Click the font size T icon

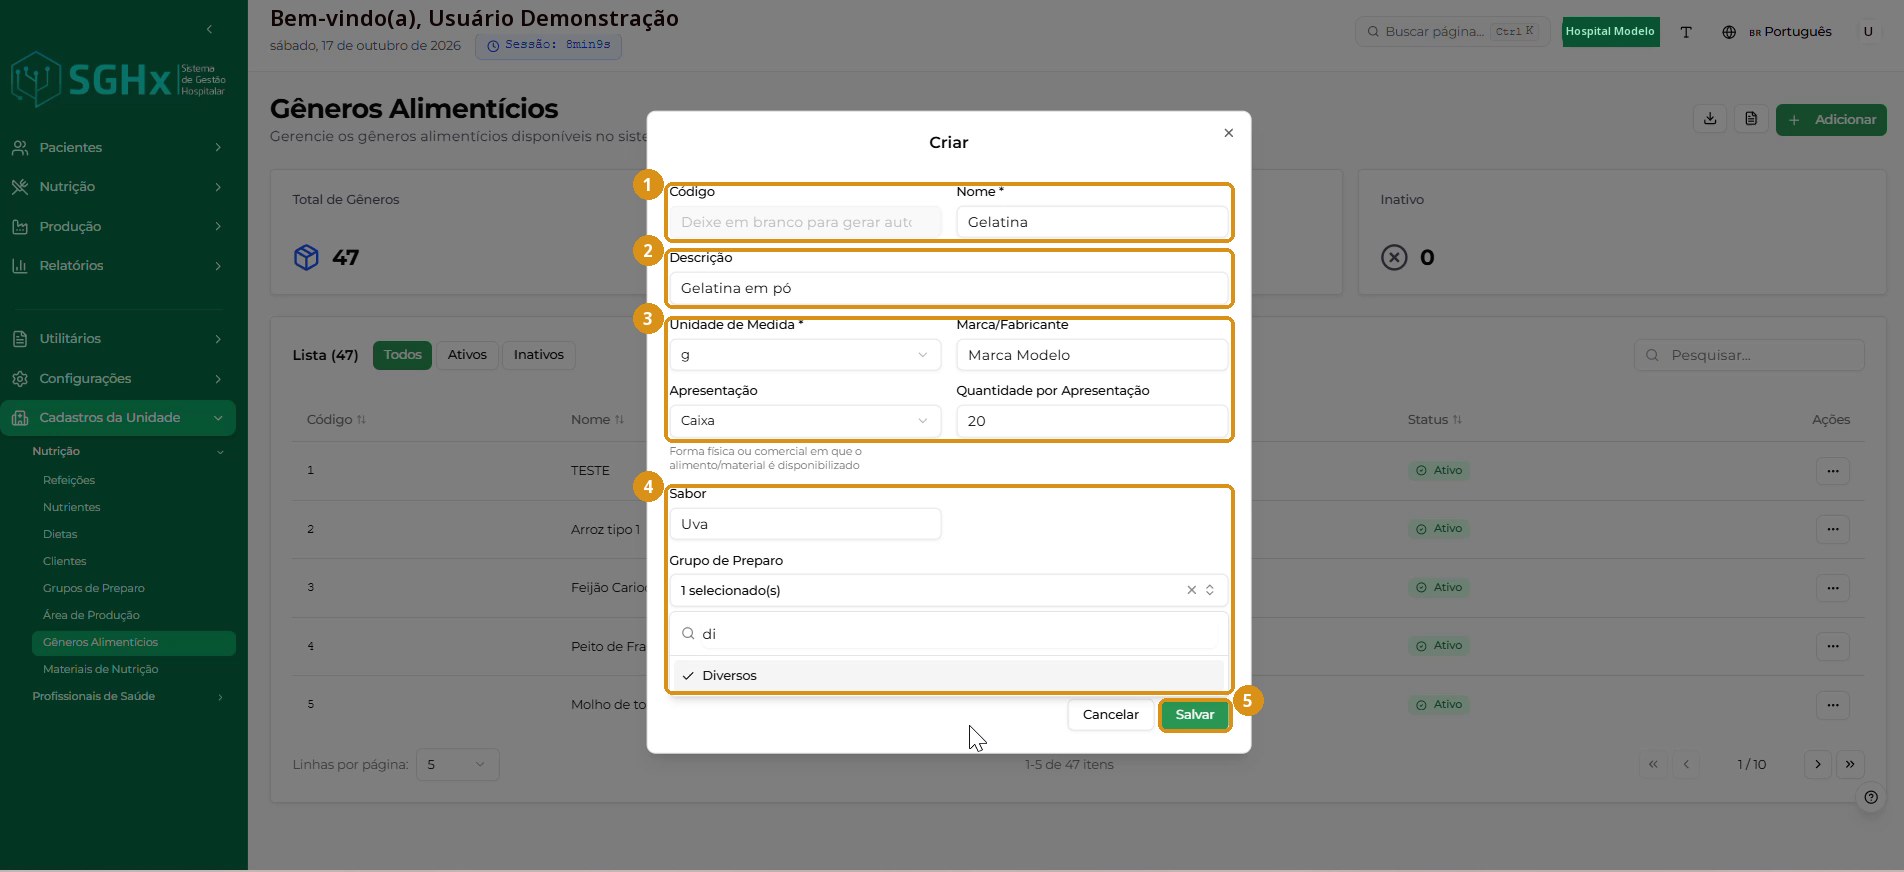coord(1686,32)
